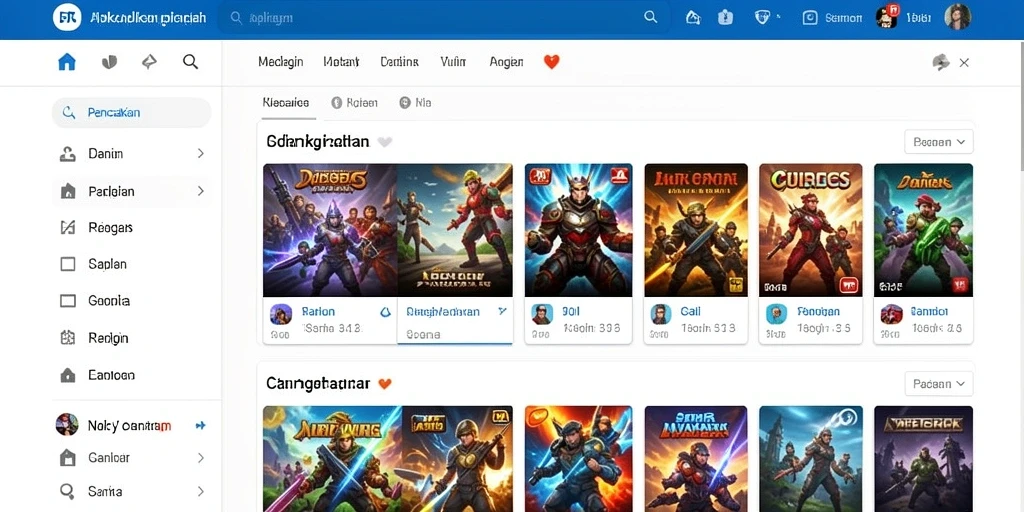Image resolution: width=1024 pixels, height=512 pixels.
Task: Switch to the Vuinr tab
Action: click(x=453, y=62)
